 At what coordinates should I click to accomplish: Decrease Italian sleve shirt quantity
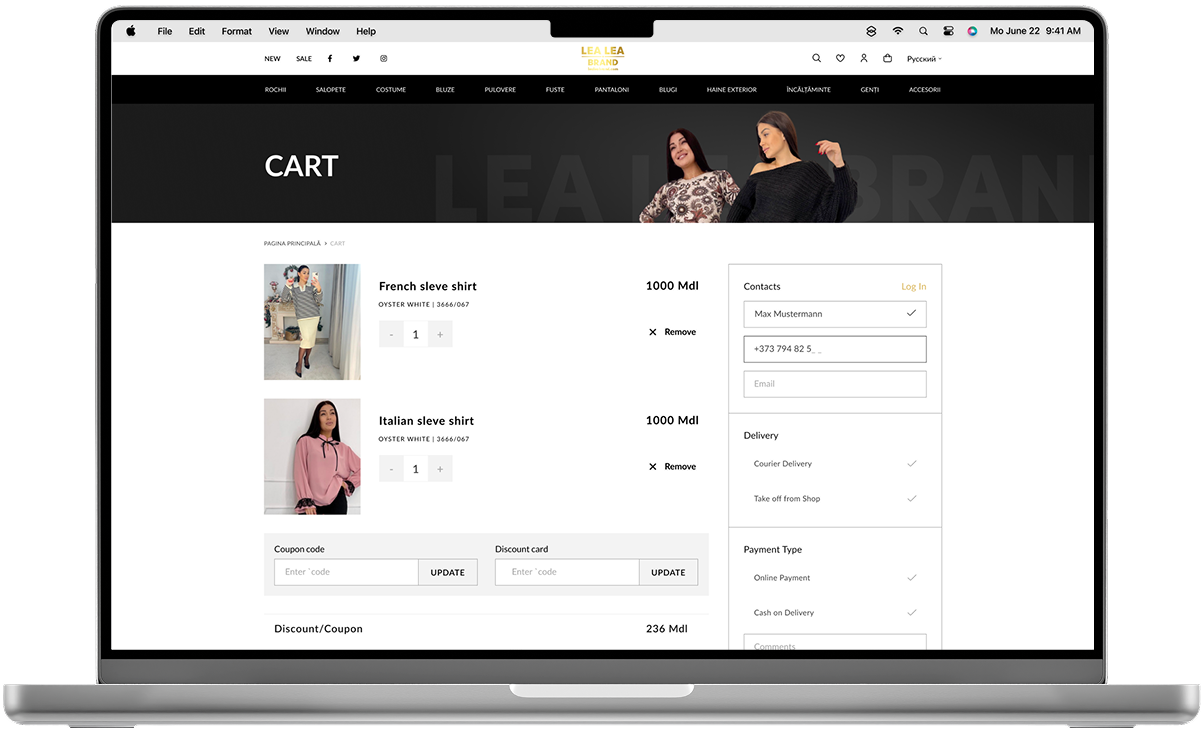(391, 469)
